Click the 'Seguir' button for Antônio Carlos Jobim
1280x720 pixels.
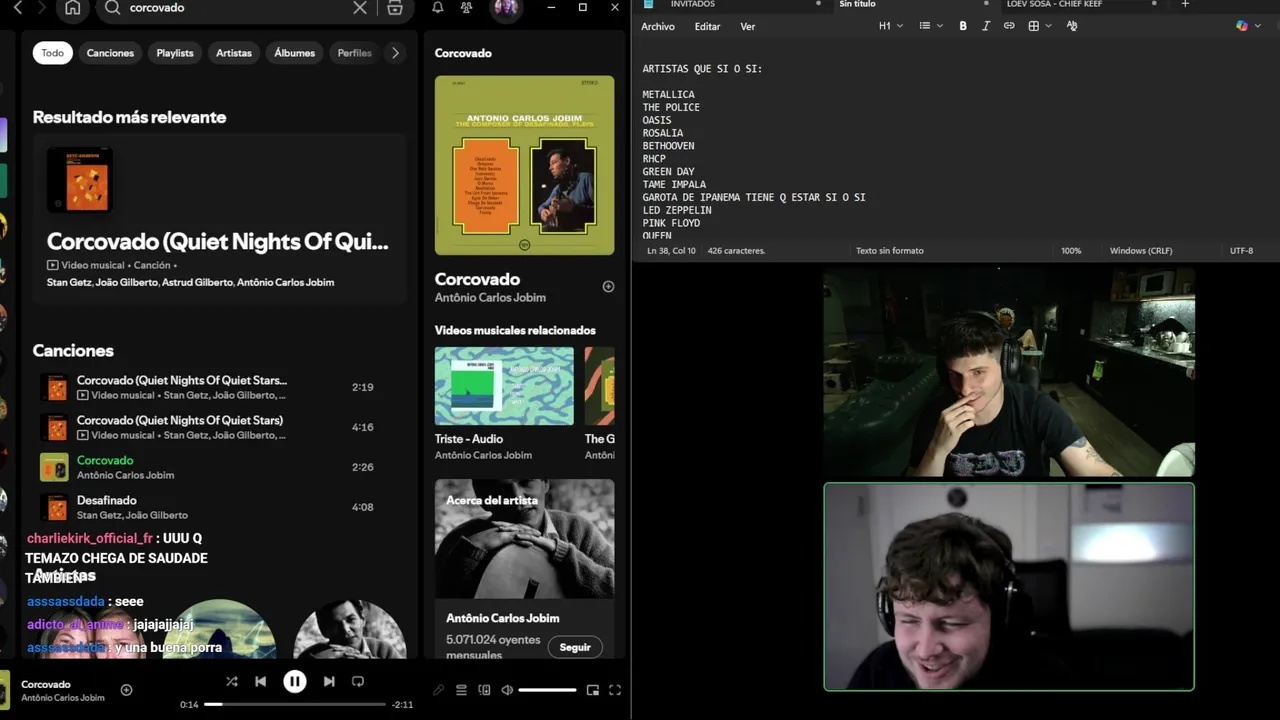tap(575, 647)
